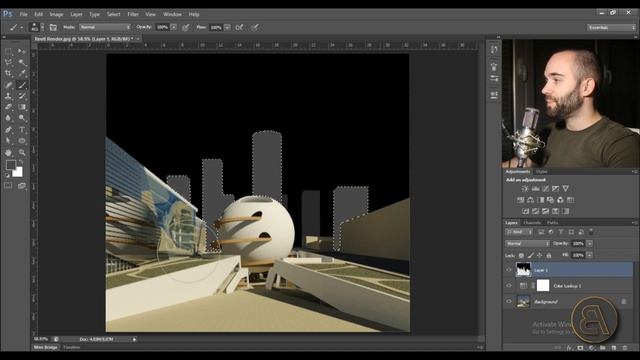The image size is (640, 360).
Task: Select the Gradient tool
Action: coord(22,107)
